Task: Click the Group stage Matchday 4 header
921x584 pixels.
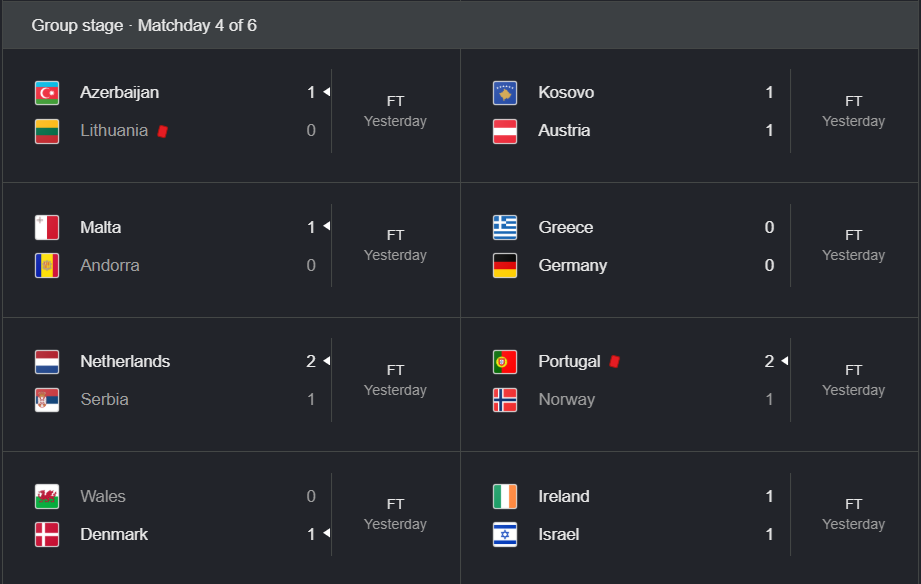Action: pyautogui.click(x=144, y=25)
